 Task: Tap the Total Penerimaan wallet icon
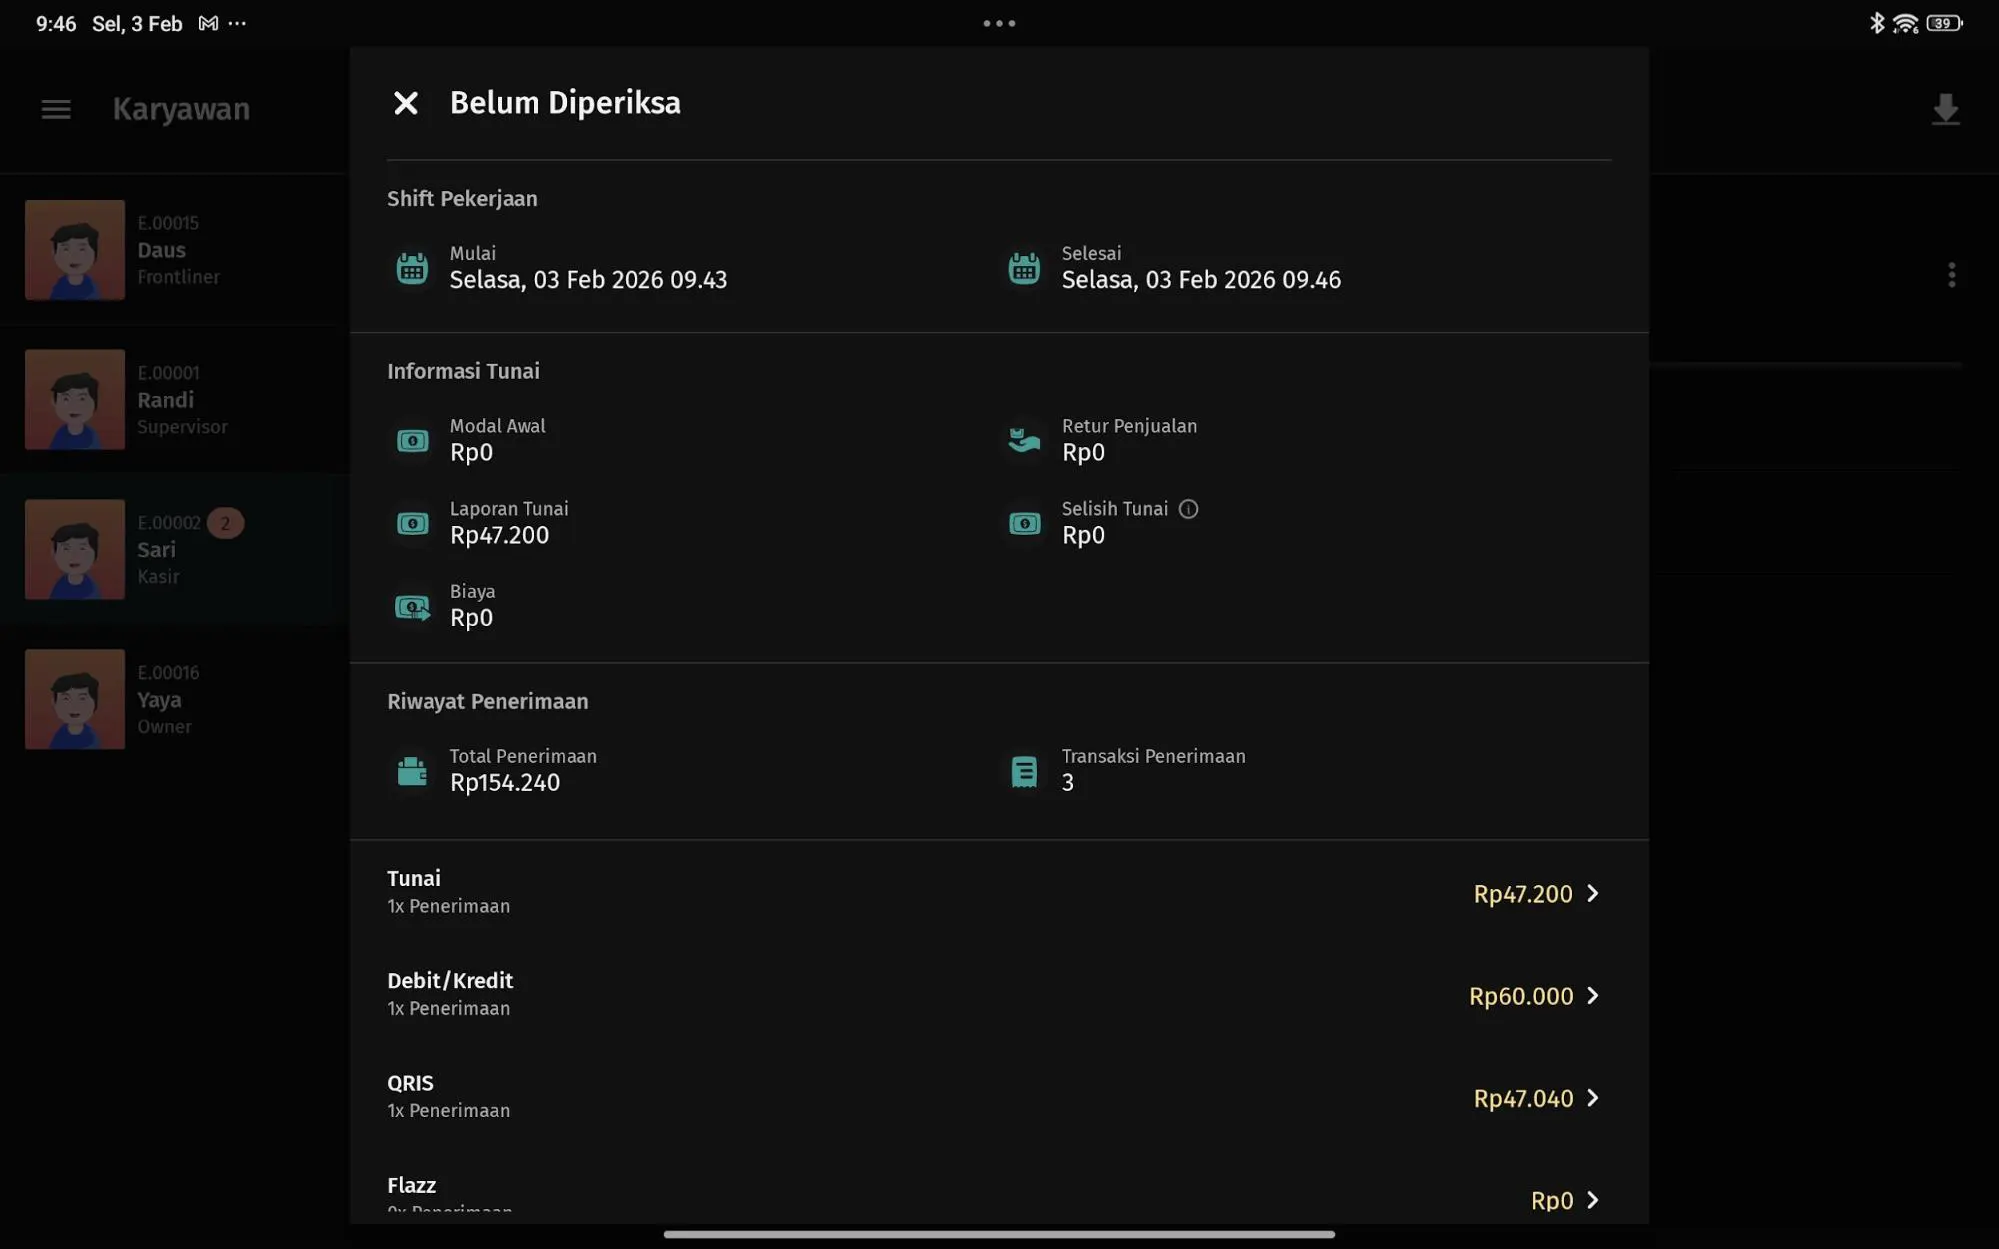412,771
